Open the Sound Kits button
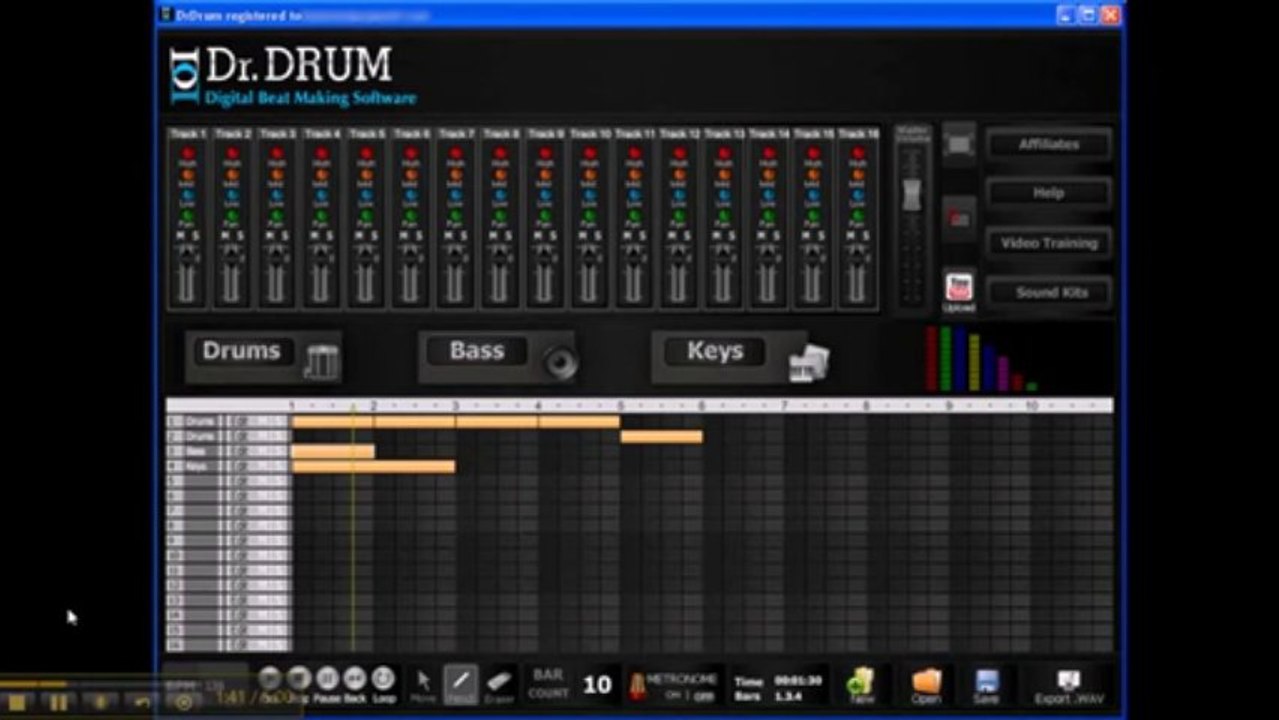Viewport: 1279px width, 720px height. click(1048, 292)
